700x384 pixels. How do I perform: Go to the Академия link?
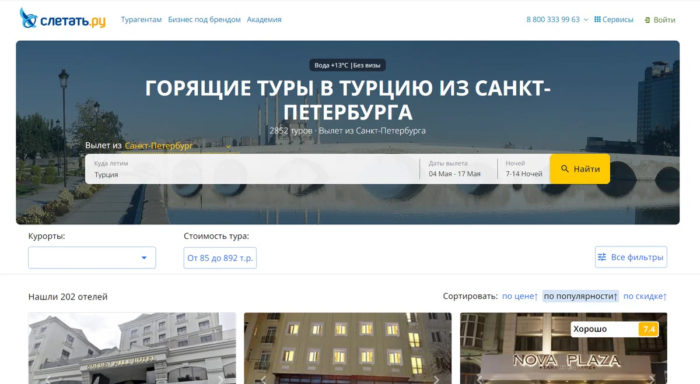coord(264,19)
